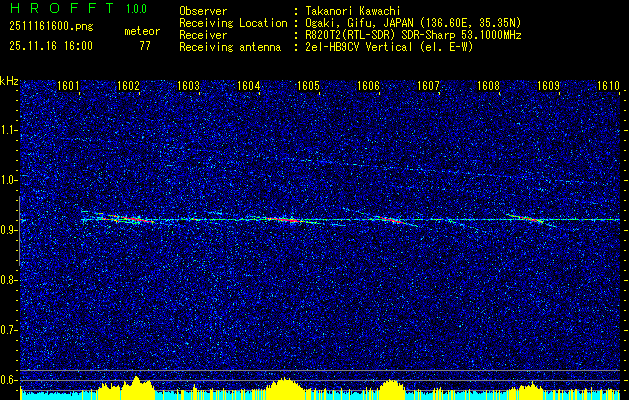Click the green meteor label

point(142,31)
